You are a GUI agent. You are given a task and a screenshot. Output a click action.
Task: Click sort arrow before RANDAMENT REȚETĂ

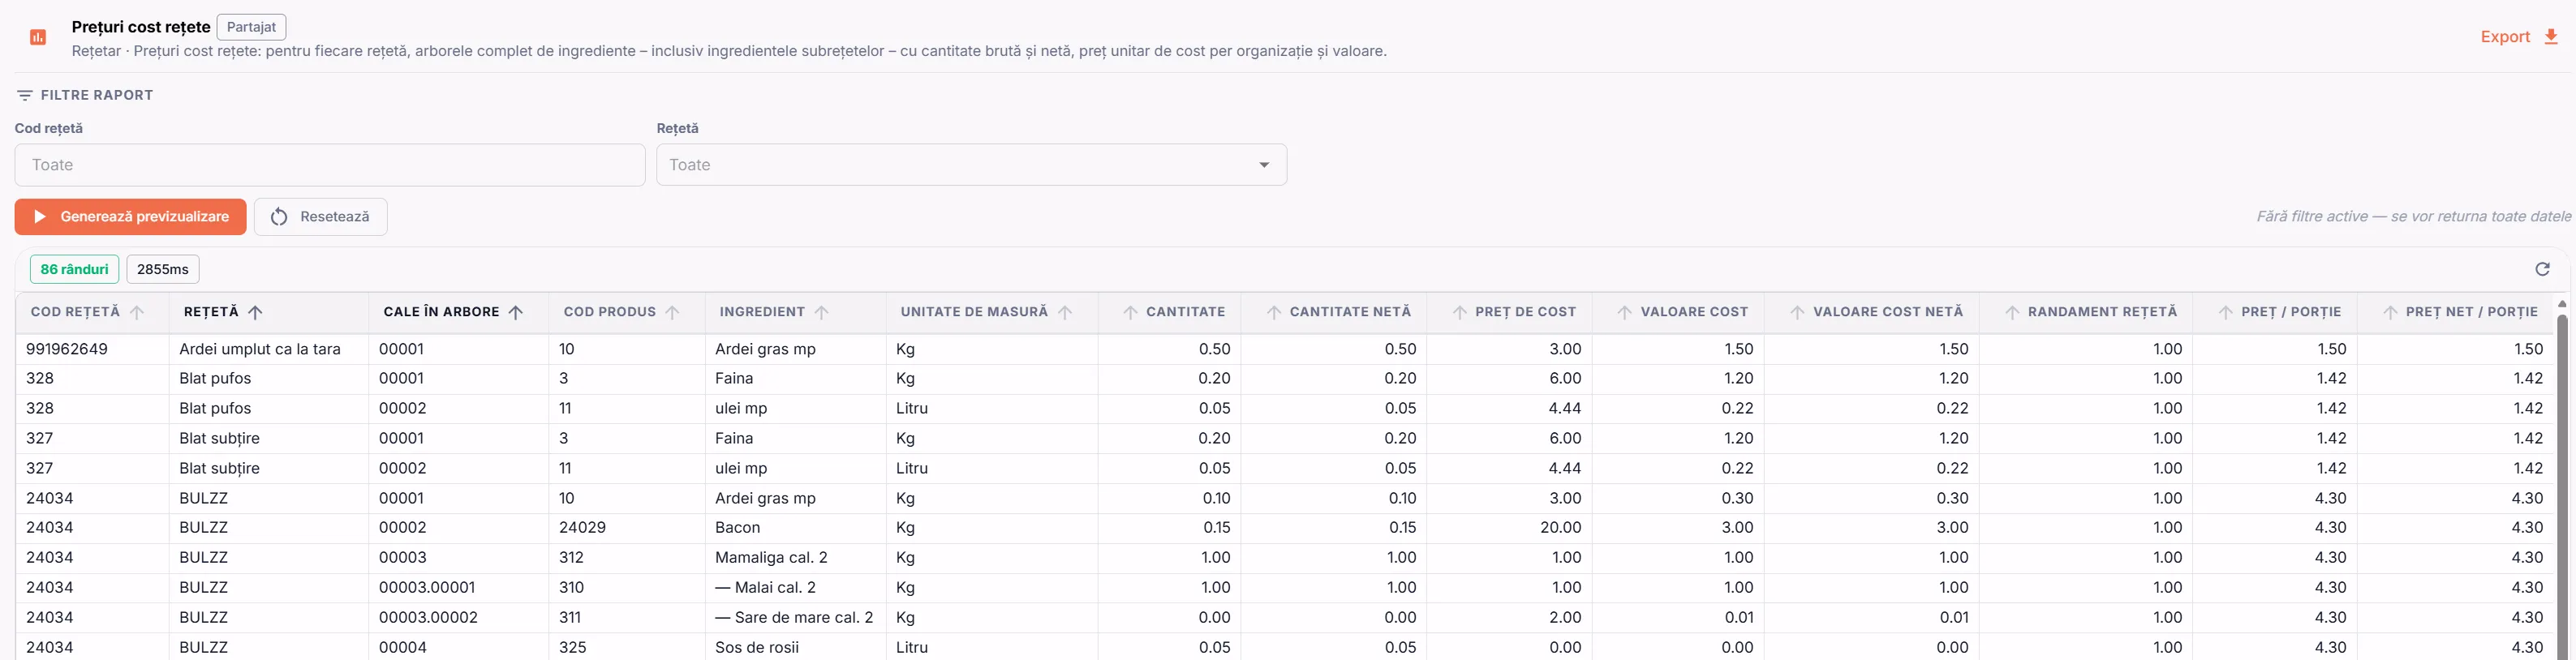tap(2012, 312)
